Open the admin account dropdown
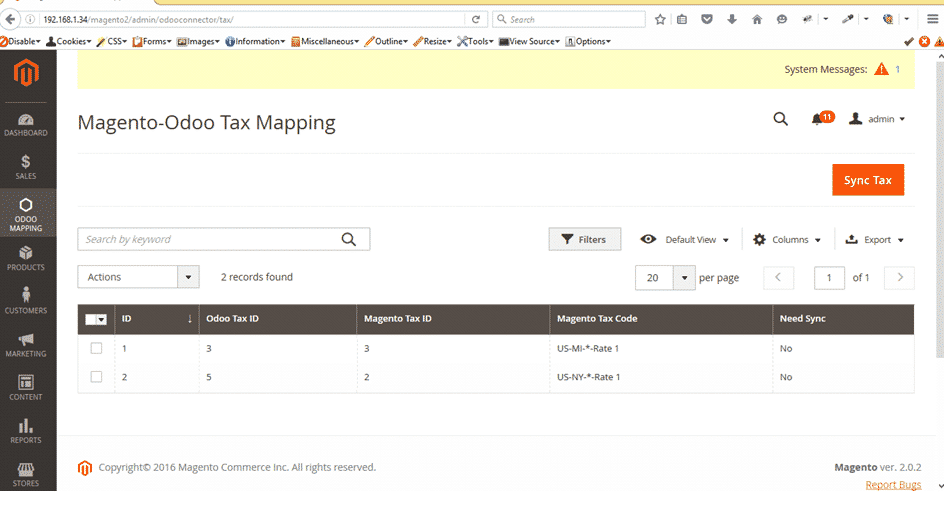The image size is (944, 506). [877, 119]
